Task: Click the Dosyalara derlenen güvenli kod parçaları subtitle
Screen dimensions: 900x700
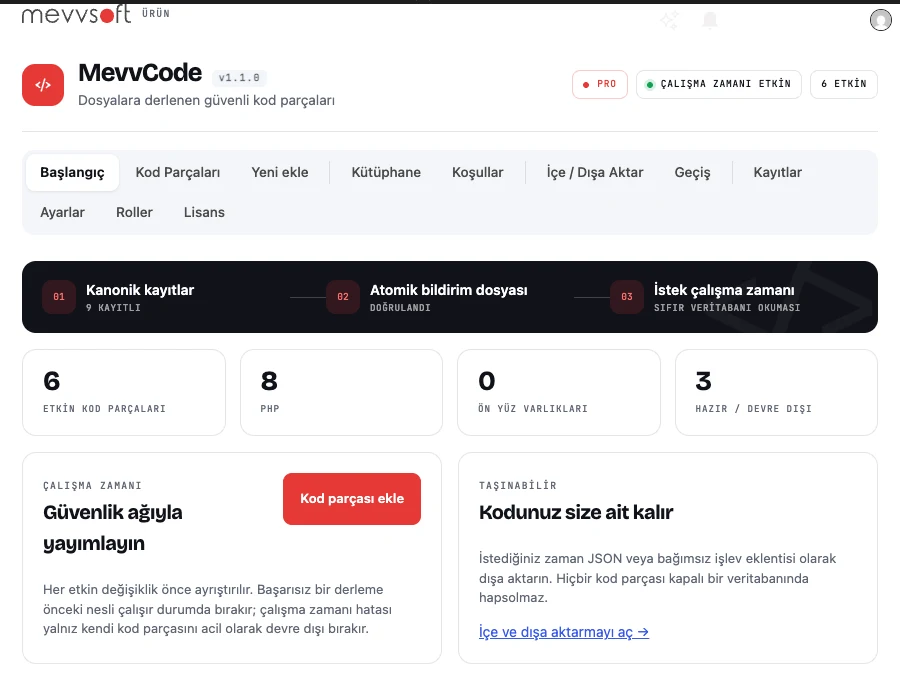Action: click(207, 100)
